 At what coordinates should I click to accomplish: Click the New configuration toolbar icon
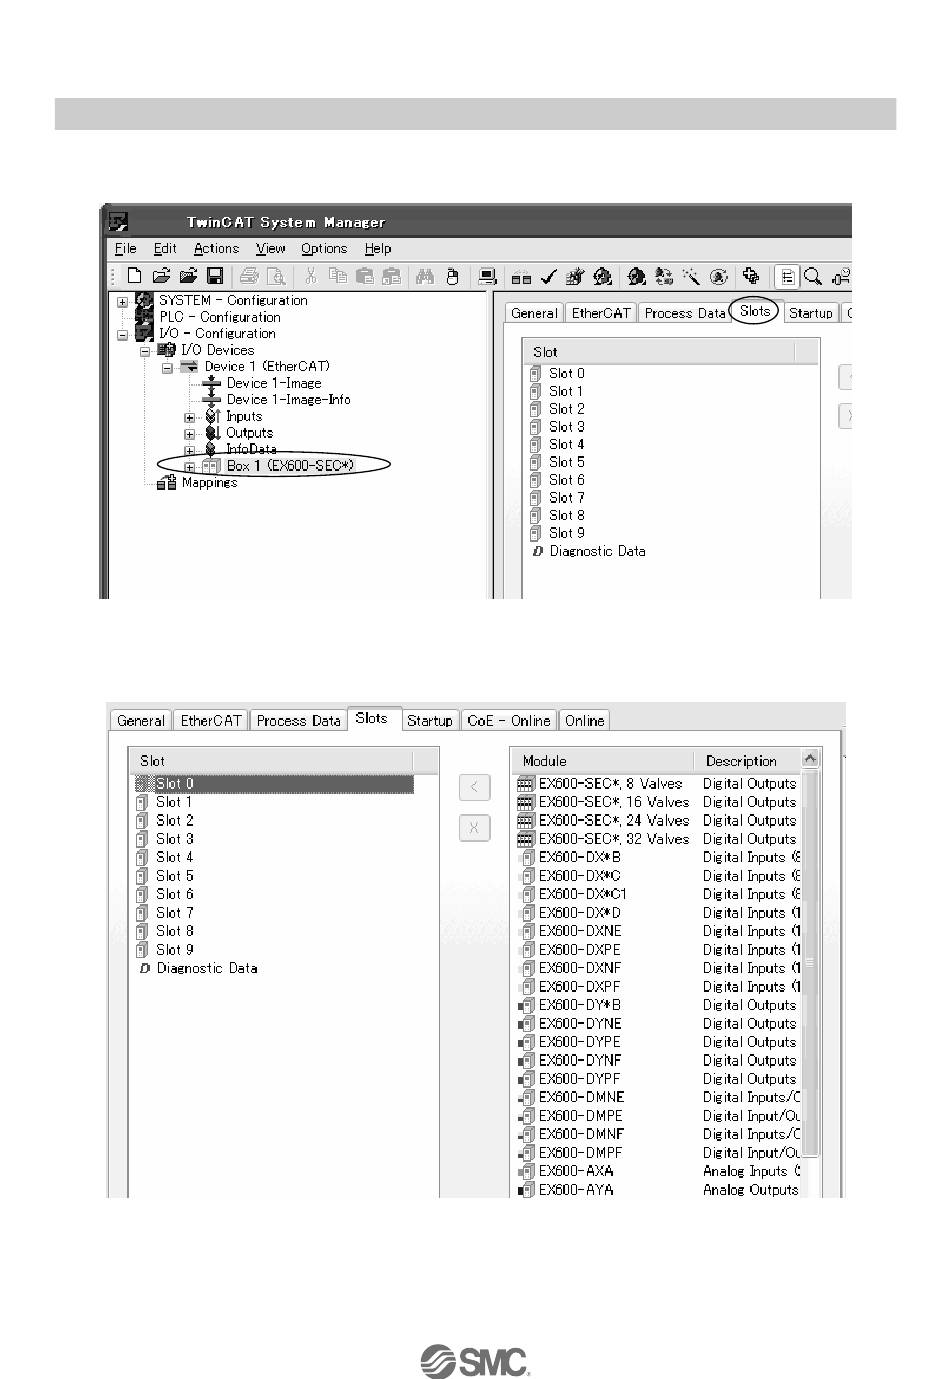pyautogui.click(x=134, y=276)
